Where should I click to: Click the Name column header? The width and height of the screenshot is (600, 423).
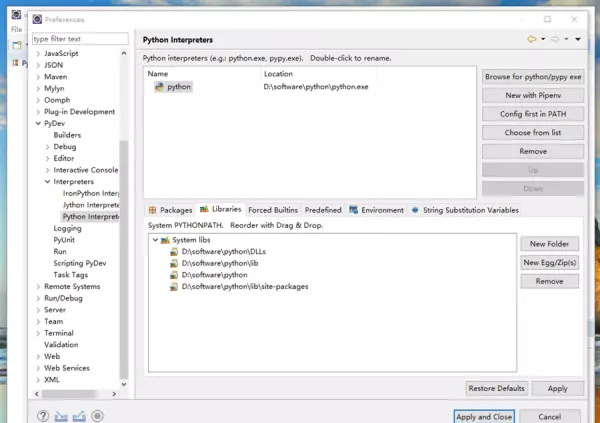158,74
